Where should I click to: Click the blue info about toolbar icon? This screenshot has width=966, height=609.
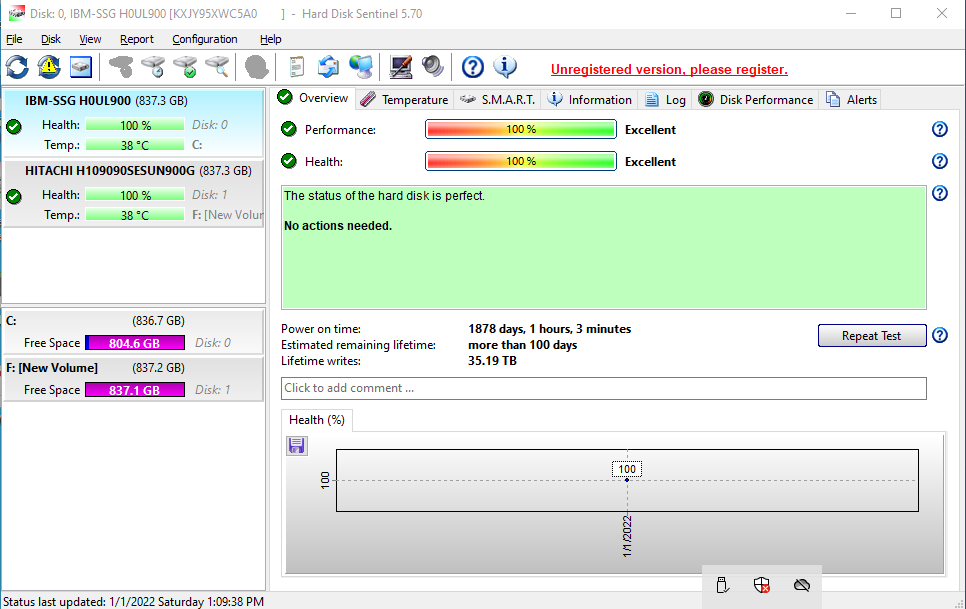click(x=505, y=67)
